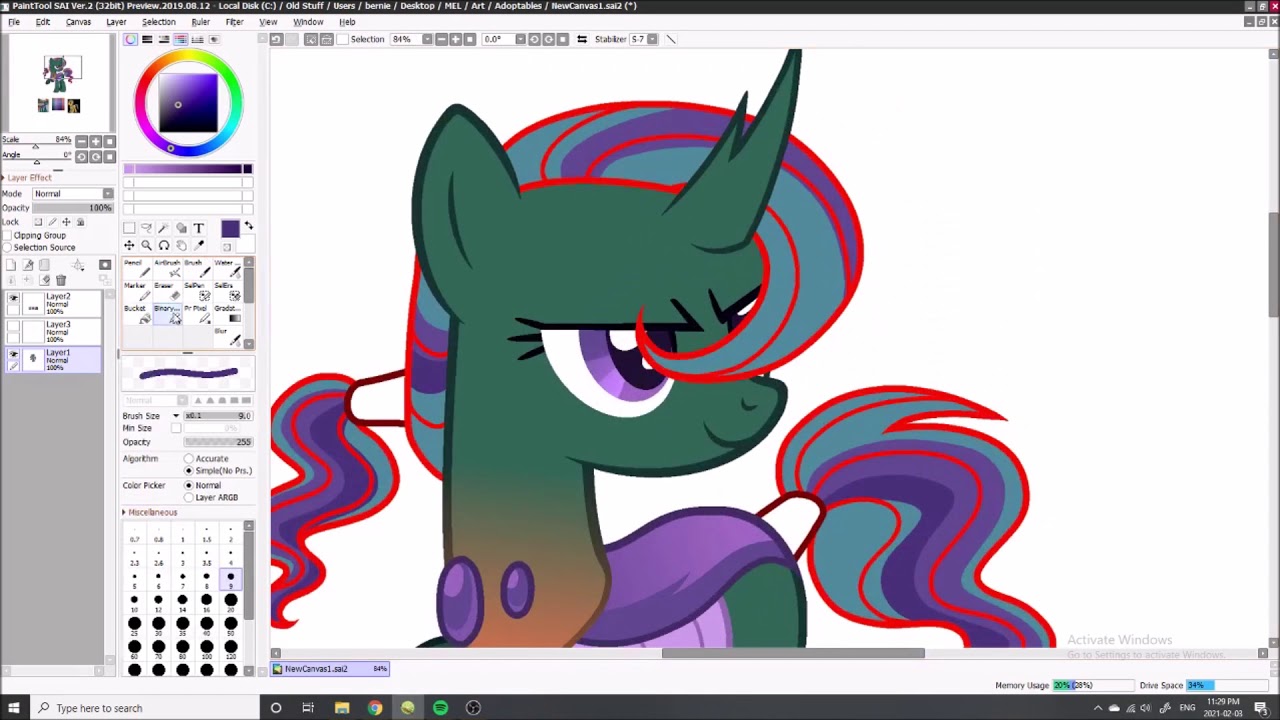Select the Binary pen tool
The width and height of the screenshot is (1280, 720).
[167, 314]
